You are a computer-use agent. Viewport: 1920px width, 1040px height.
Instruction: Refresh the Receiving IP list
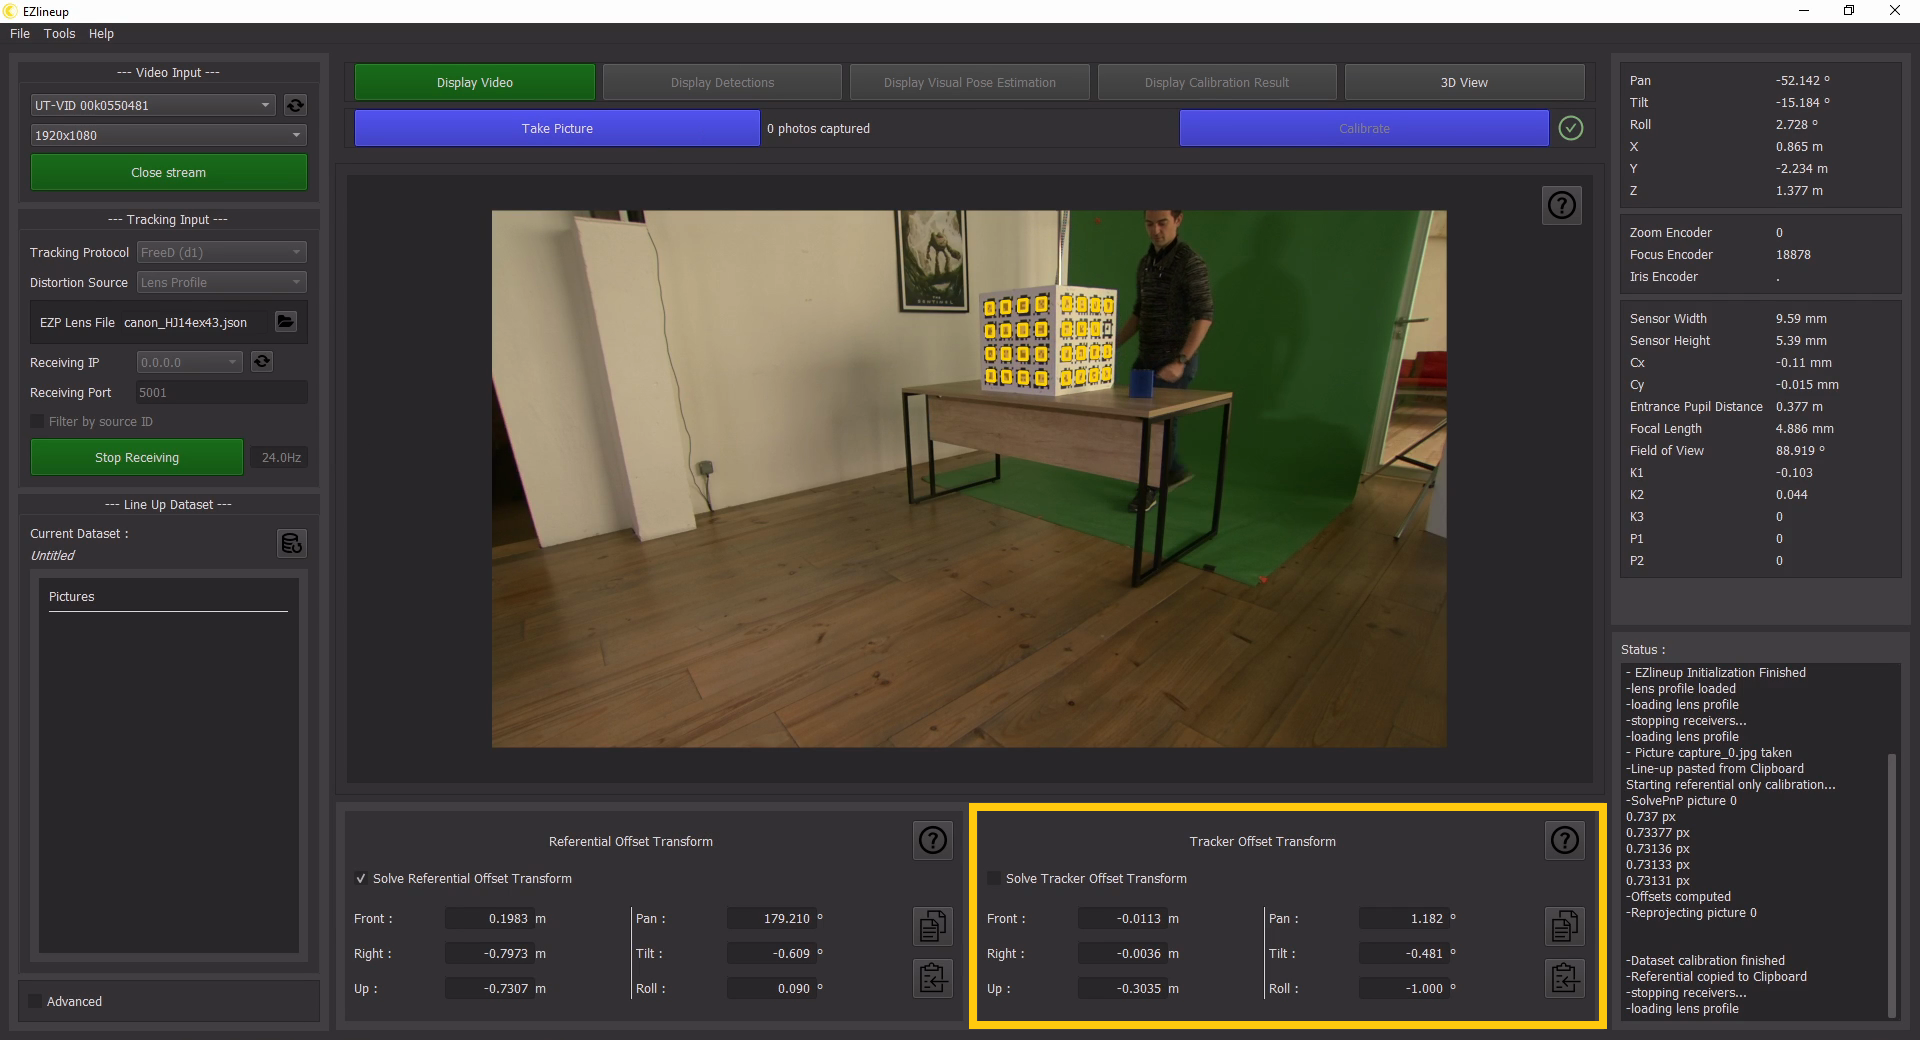pos(262,362)
